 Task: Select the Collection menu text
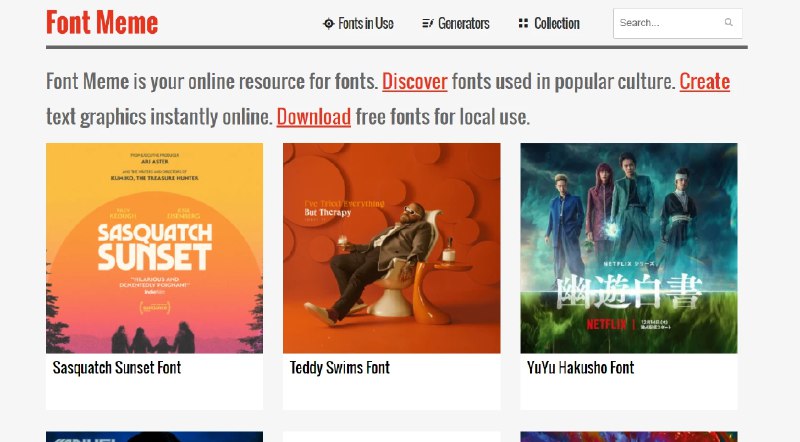pos(556,23)
